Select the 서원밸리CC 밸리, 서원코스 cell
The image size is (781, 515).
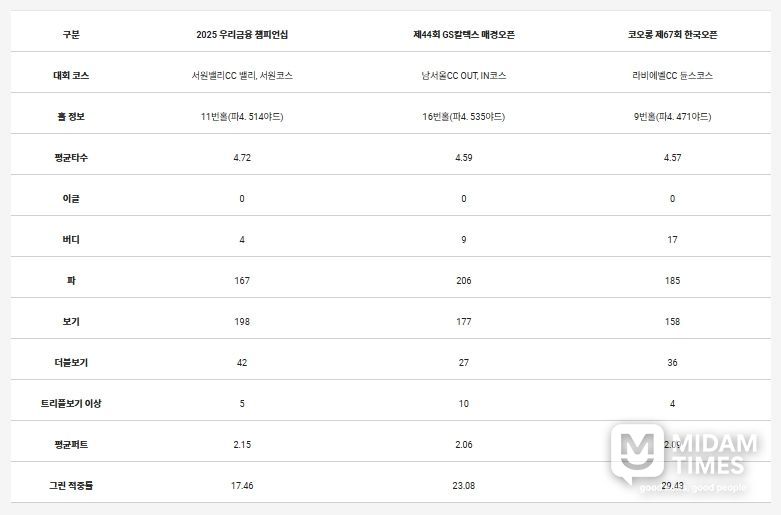pos(242,75)
